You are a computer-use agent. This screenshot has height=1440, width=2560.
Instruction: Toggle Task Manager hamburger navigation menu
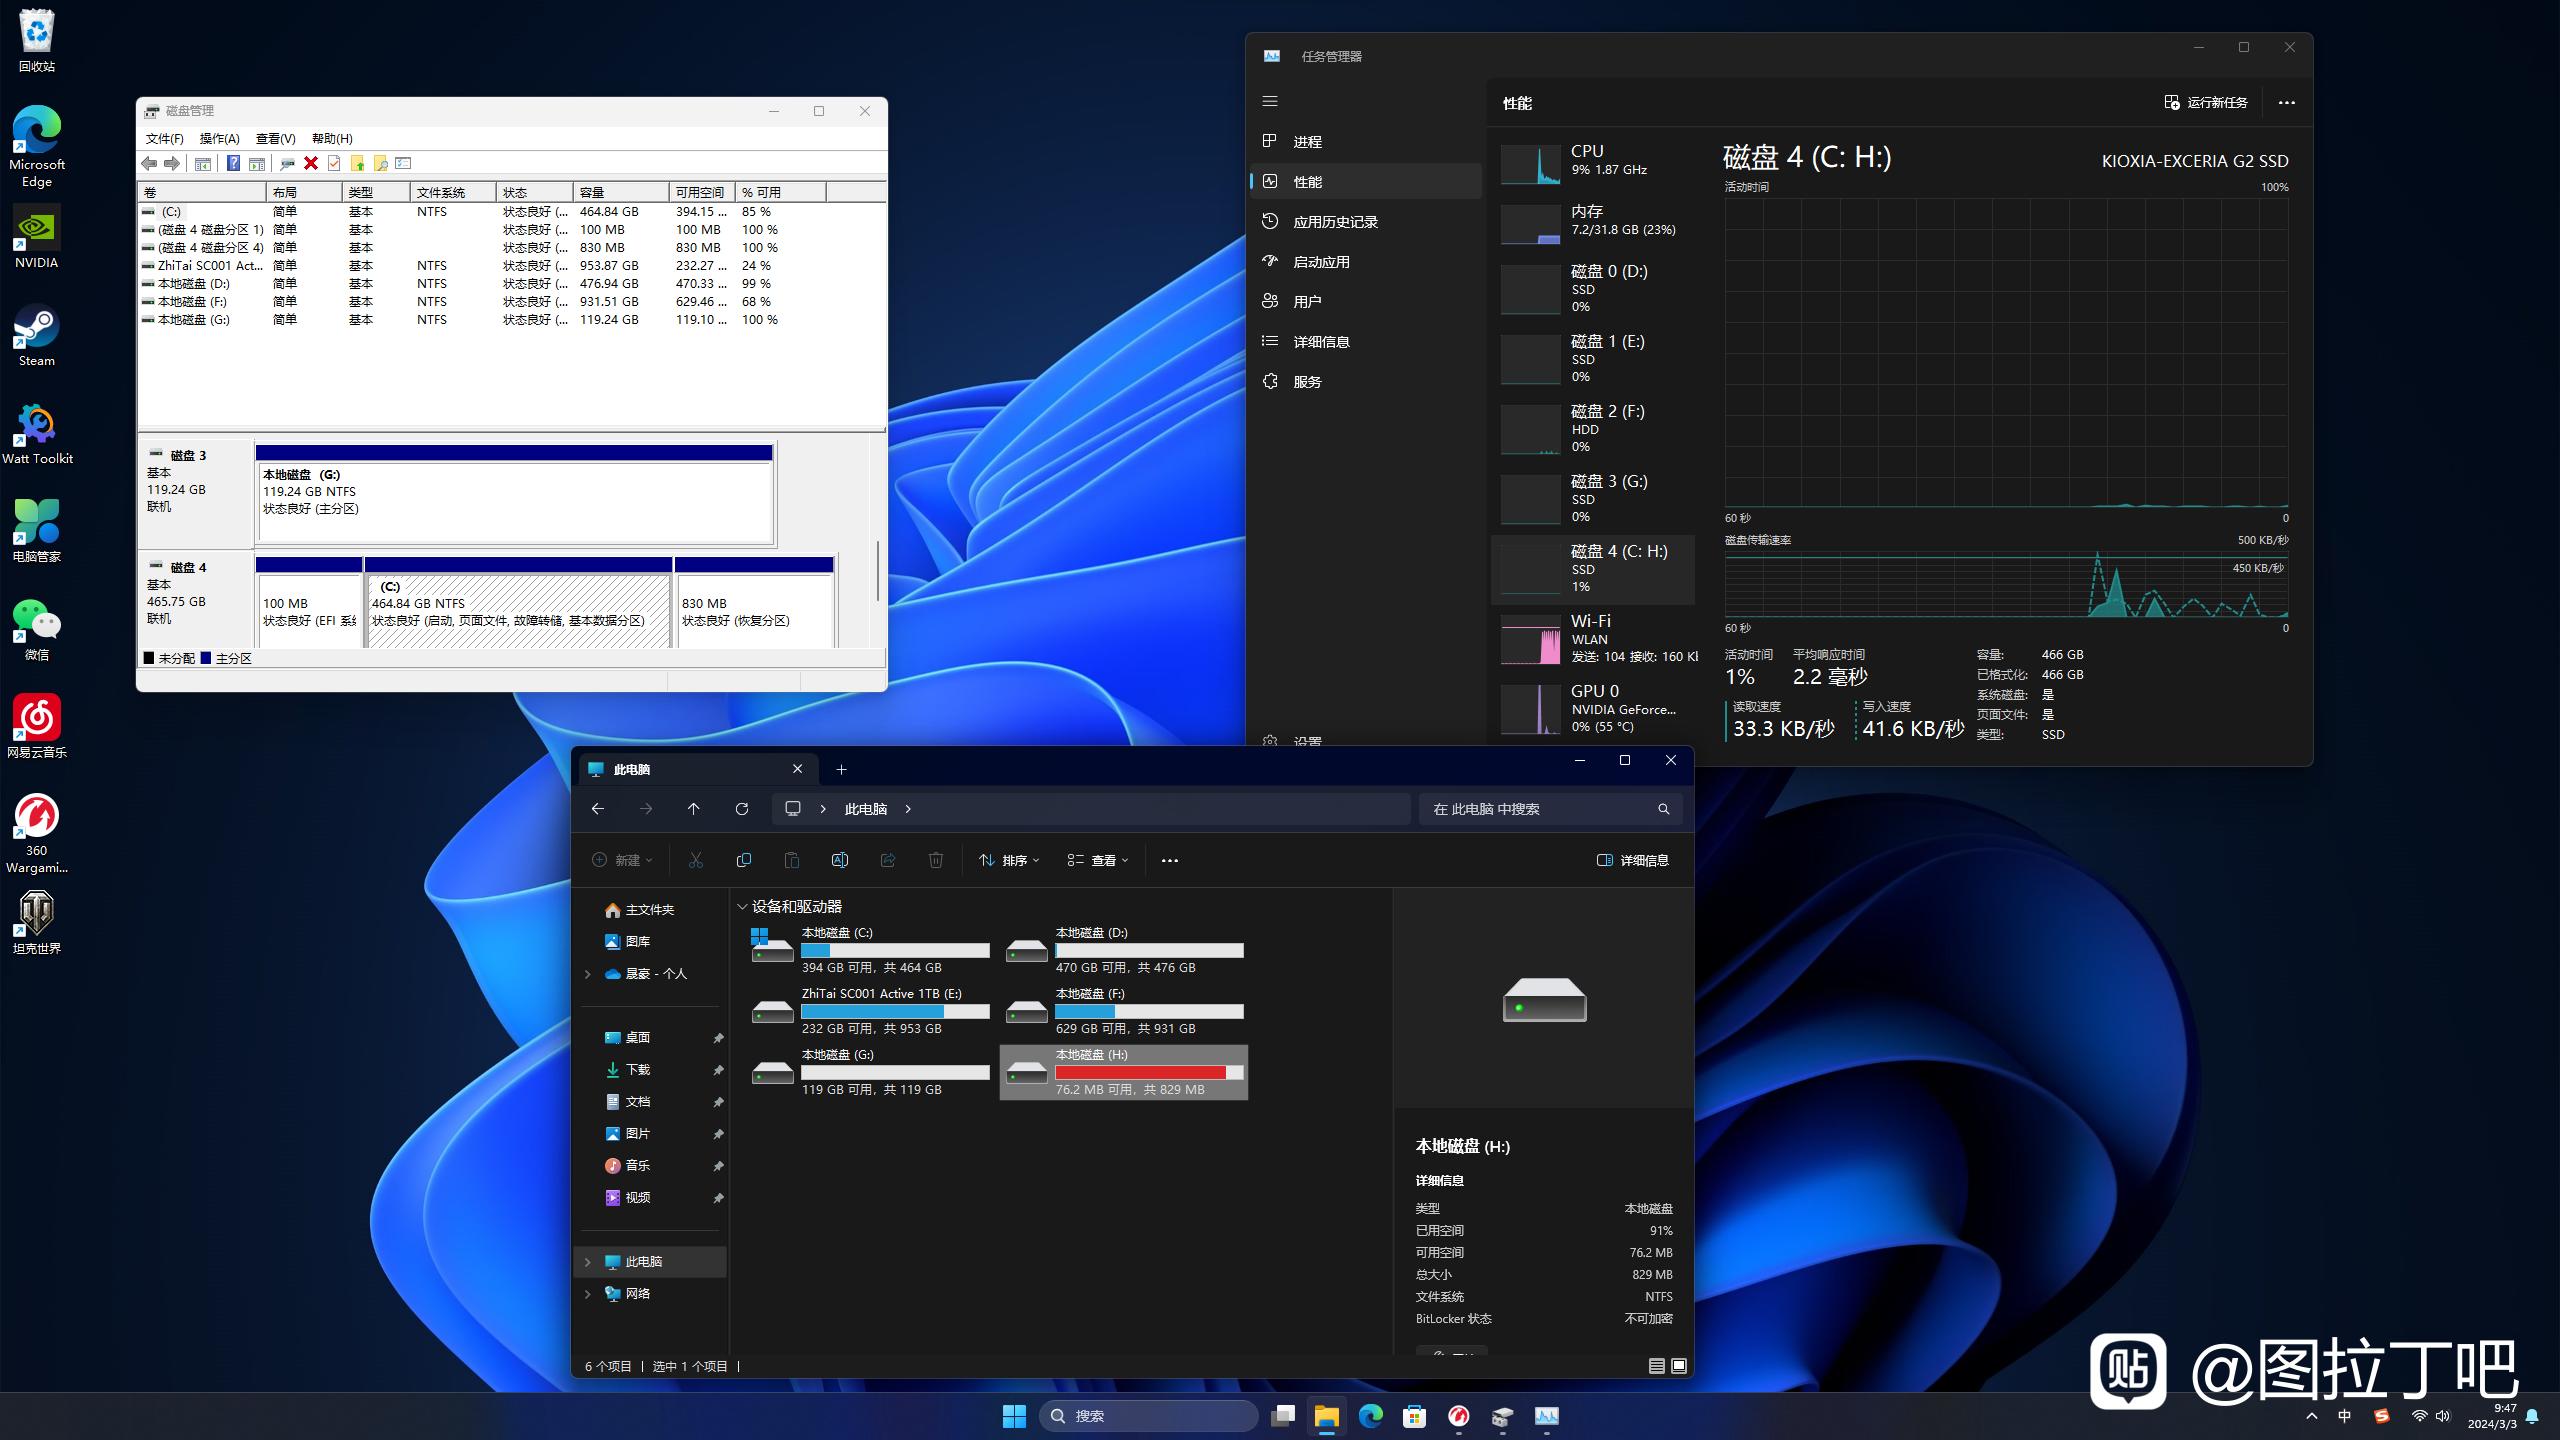point(1270,101)
